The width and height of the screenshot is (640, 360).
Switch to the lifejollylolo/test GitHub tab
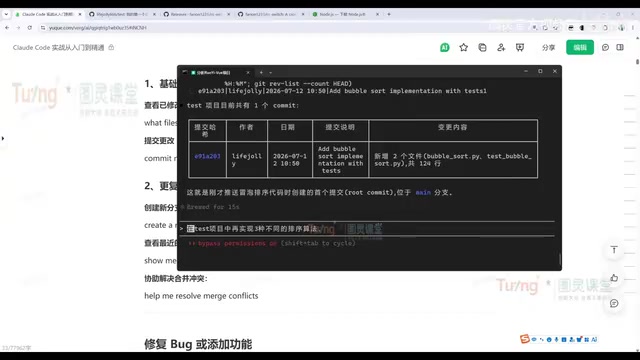pos(122,14)
